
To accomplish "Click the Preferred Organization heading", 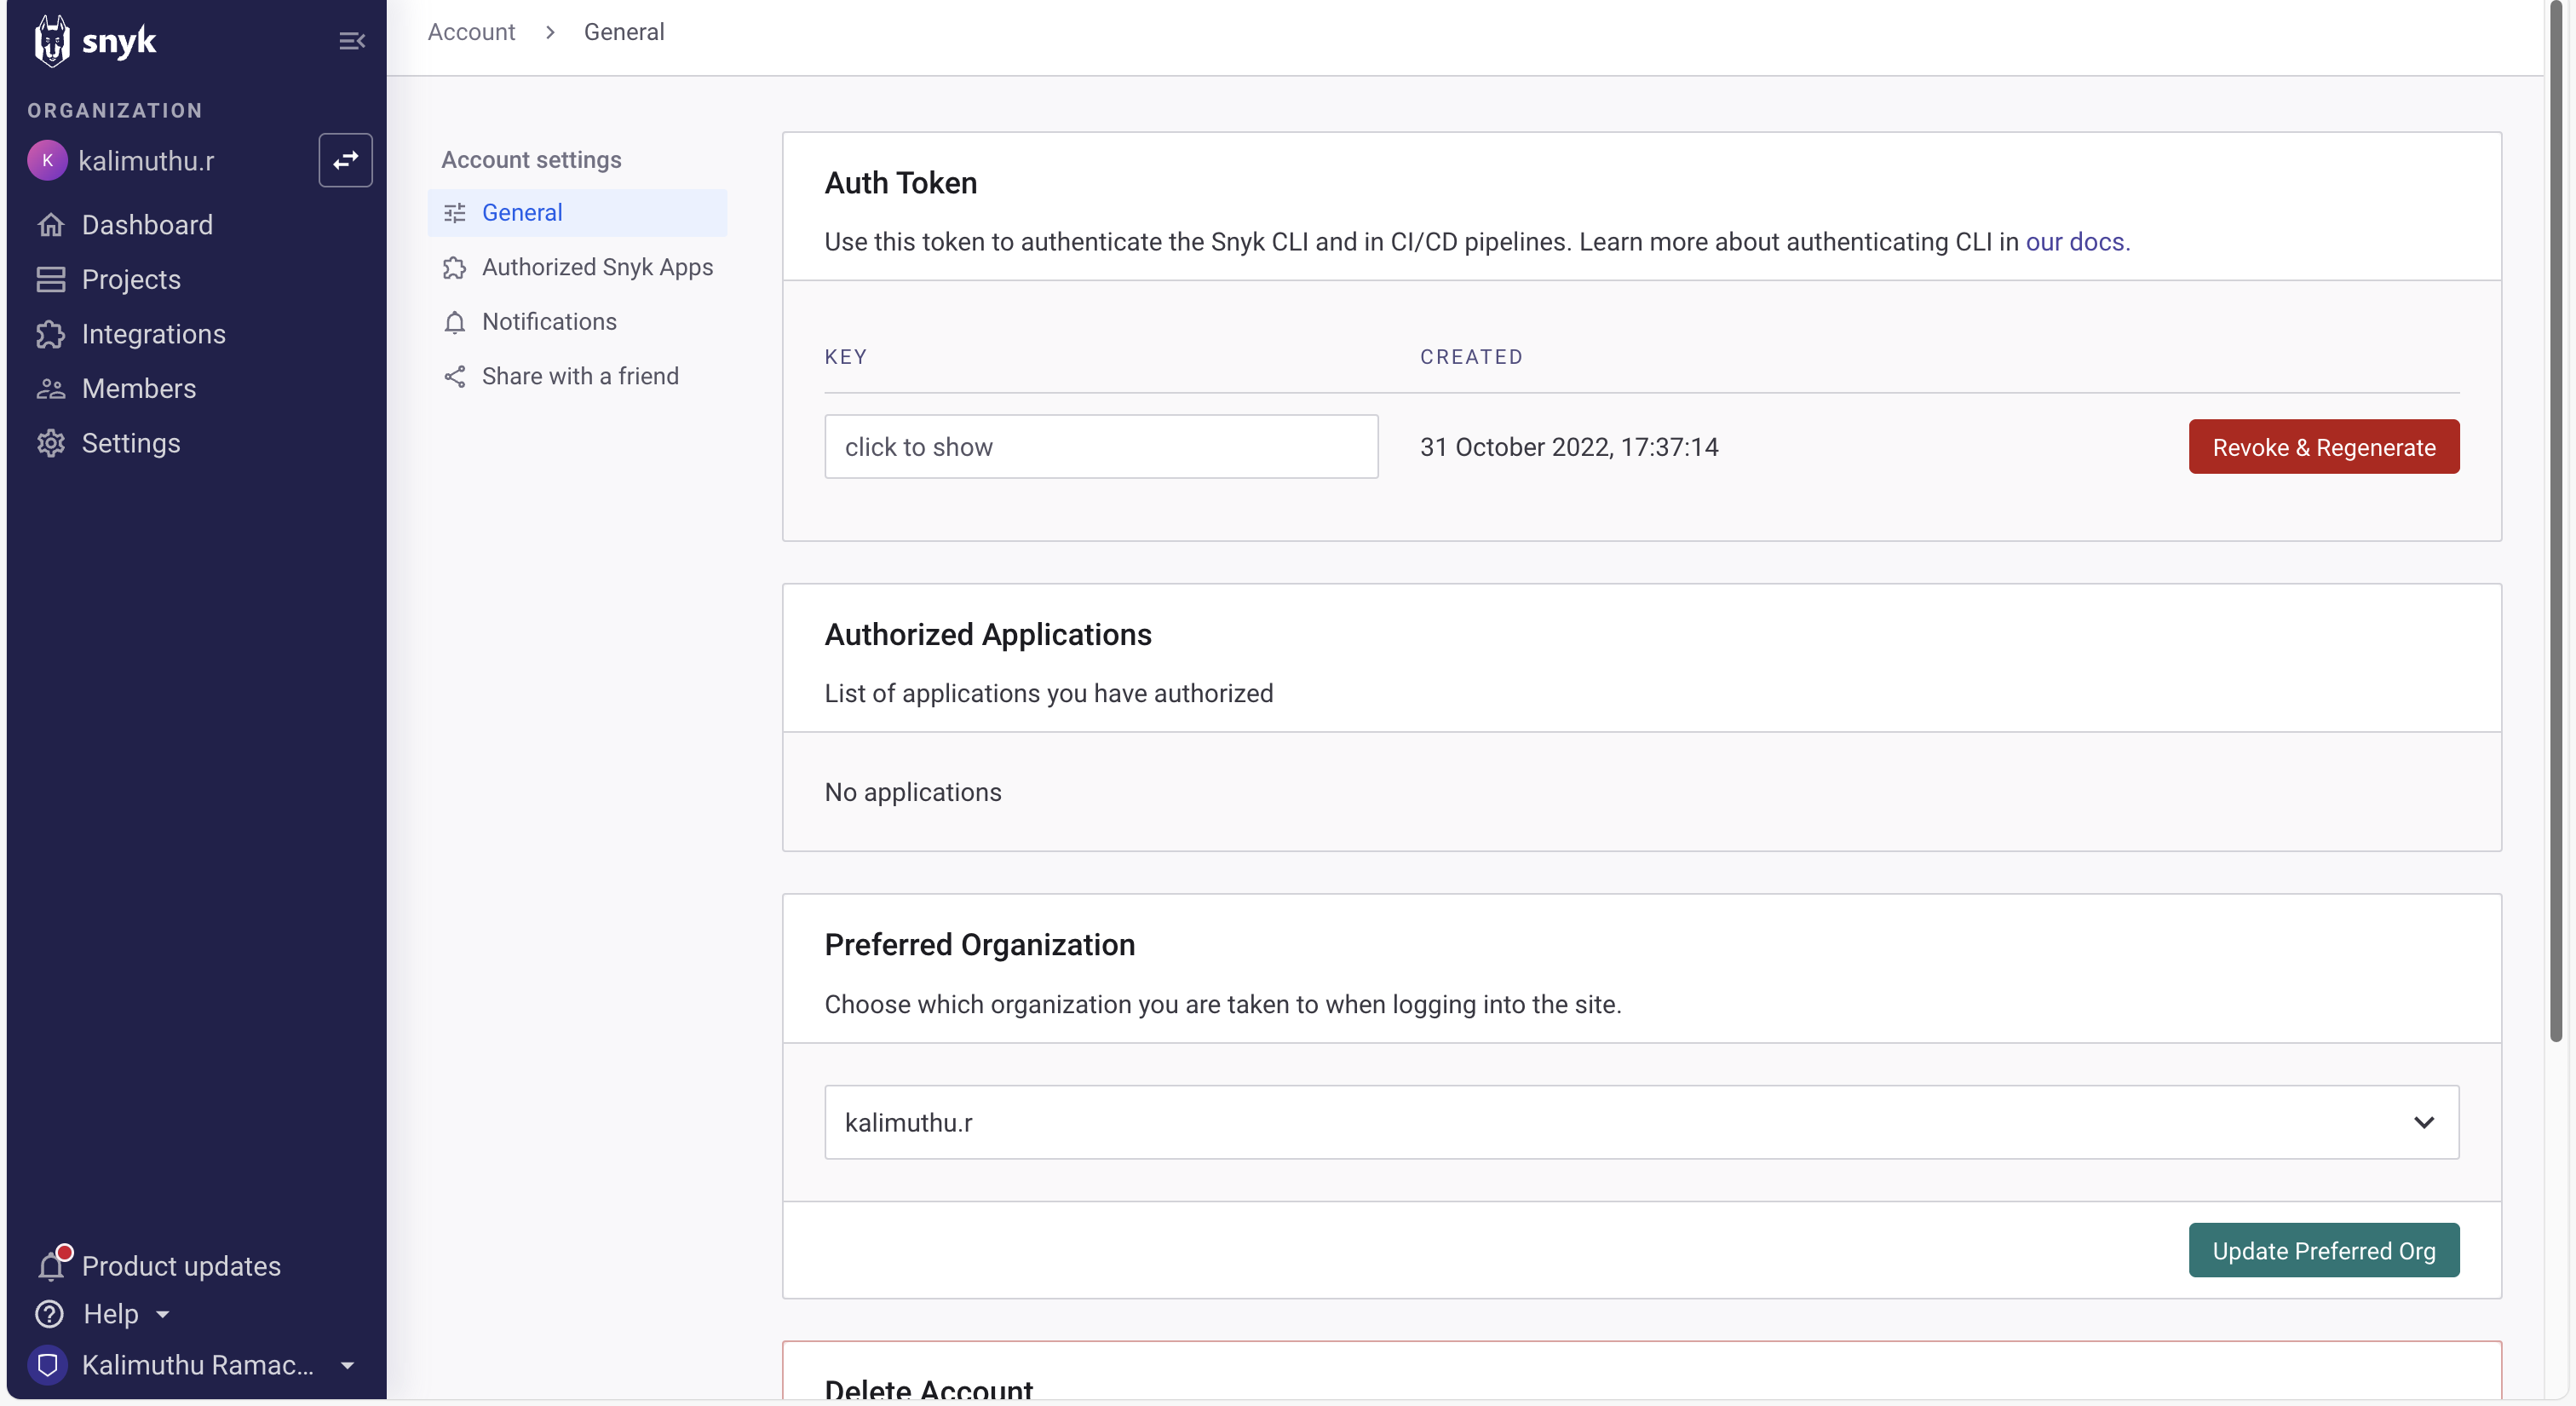I will point(979,945).
